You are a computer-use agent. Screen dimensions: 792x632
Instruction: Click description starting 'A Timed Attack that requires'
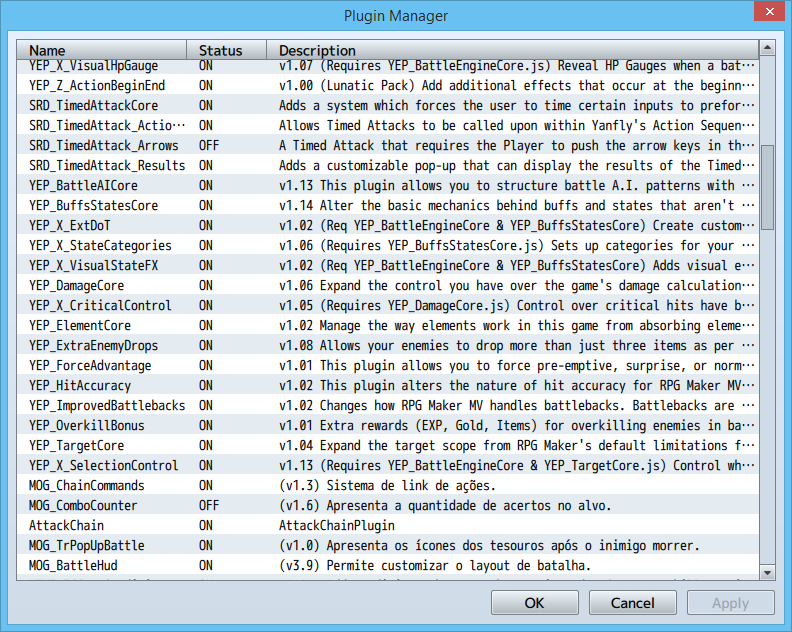pos(516,145)
